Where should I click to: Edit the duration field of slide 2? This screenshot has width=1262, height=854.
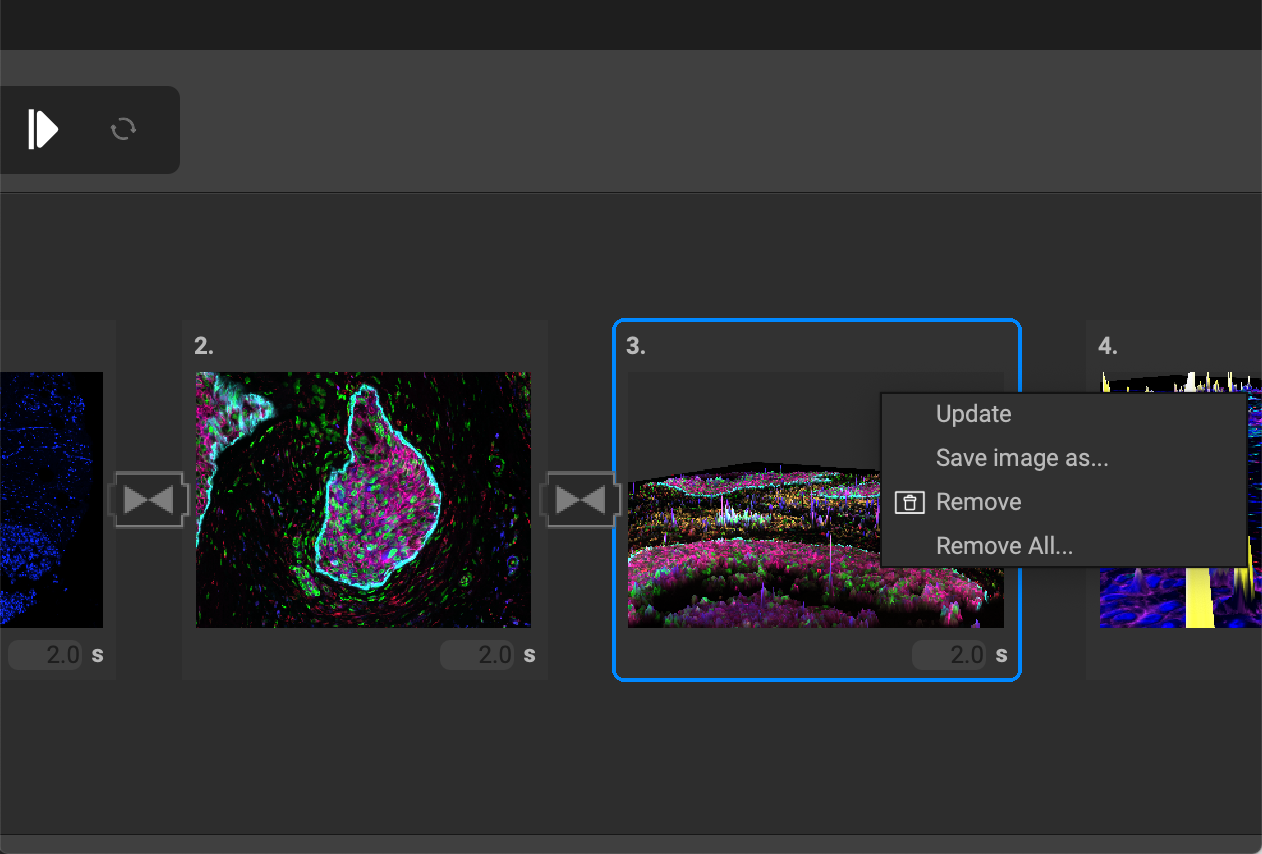click(477, 655)
